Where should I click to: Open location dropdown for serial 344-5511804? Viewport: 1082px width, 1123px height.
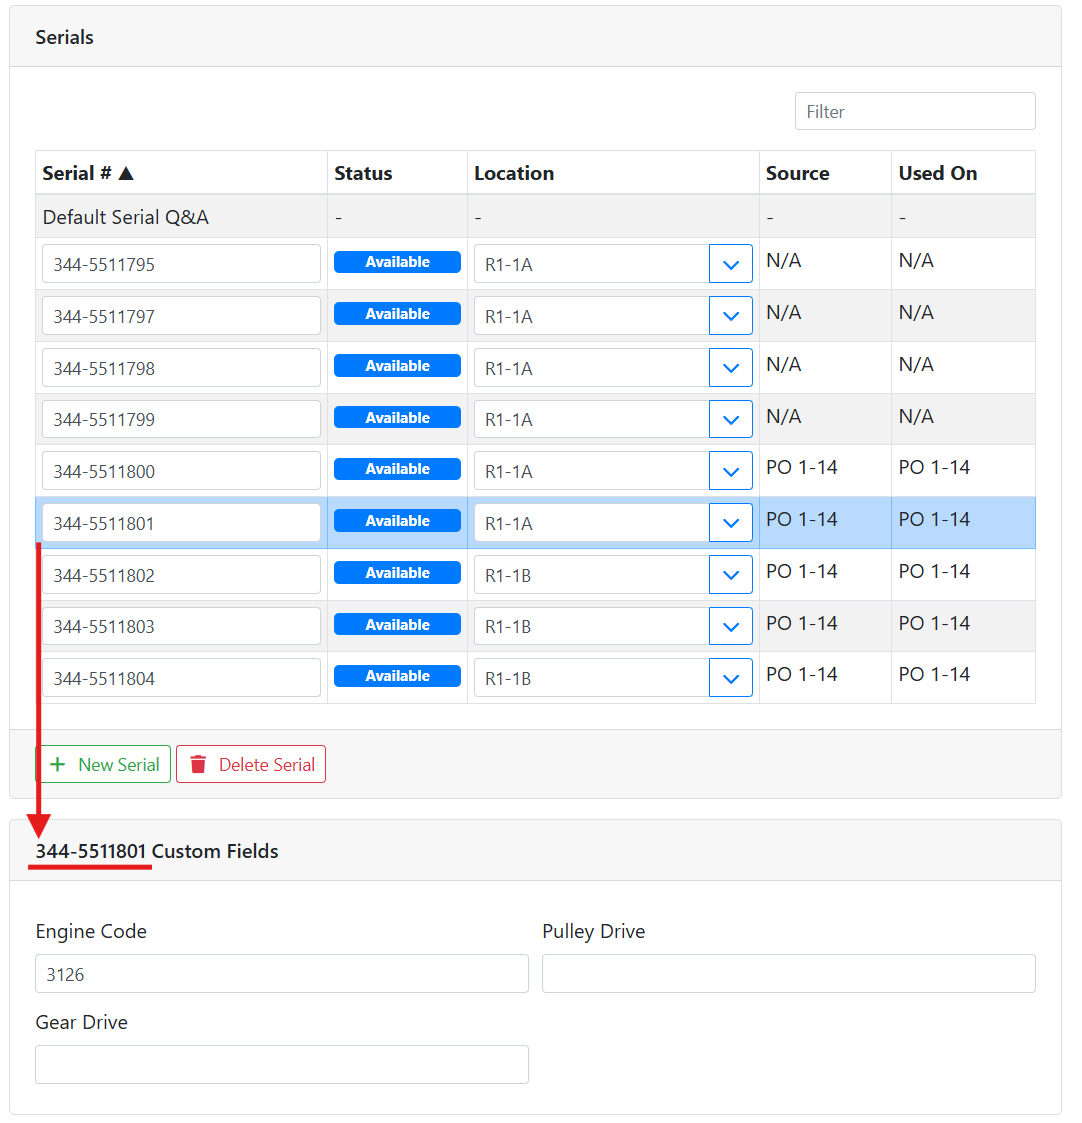point(730,678)
